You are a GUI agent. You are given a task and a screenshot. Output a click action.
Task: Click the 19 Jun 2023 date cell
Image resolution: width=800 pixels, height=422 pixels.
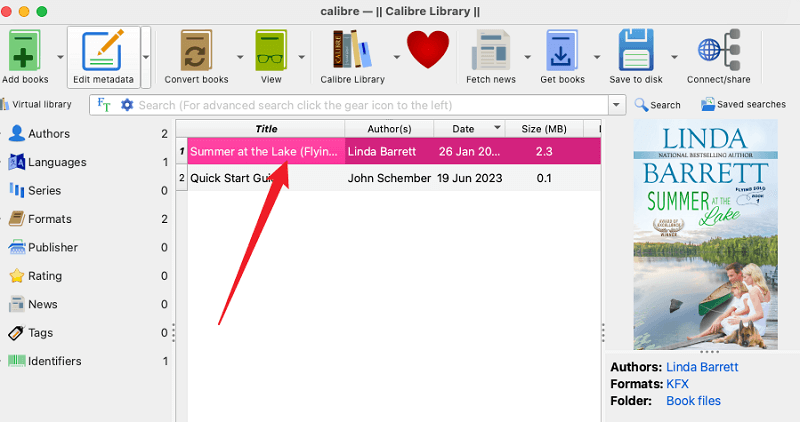[x=469, y=178]
